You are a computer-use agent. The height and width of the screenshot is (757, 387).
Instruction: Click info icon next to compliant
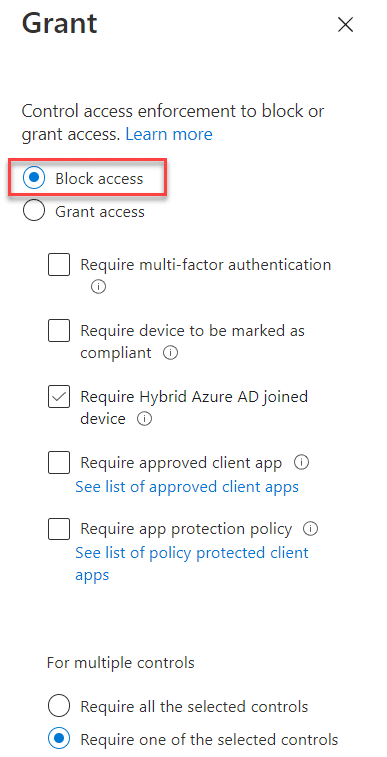pos(171,353)
